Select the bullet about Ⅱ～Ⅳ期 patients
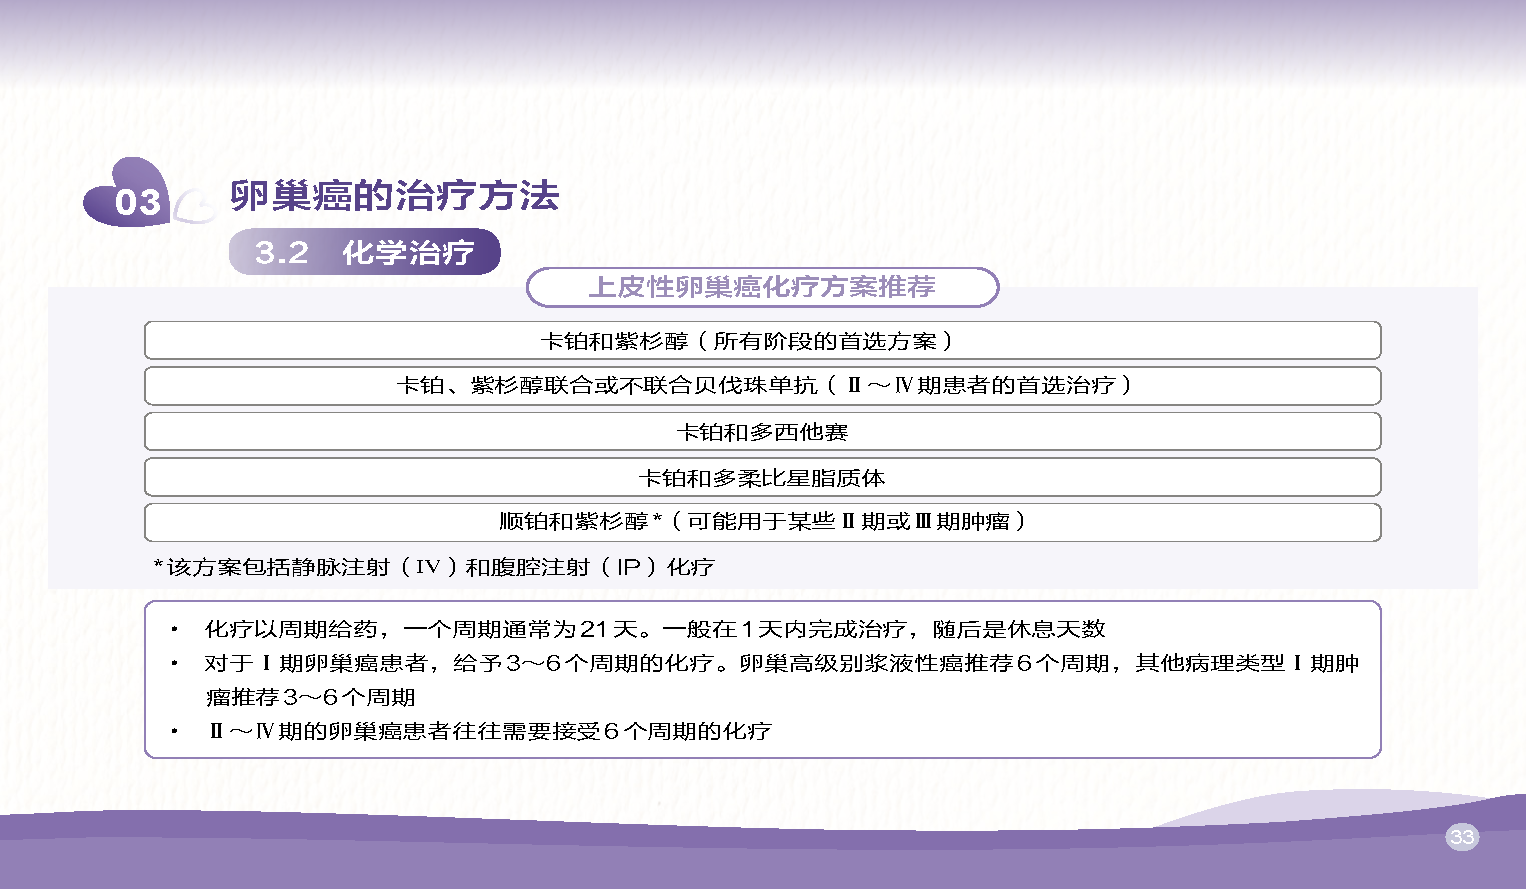Screen dimensions: 1526x889 (x=490, y=732)
